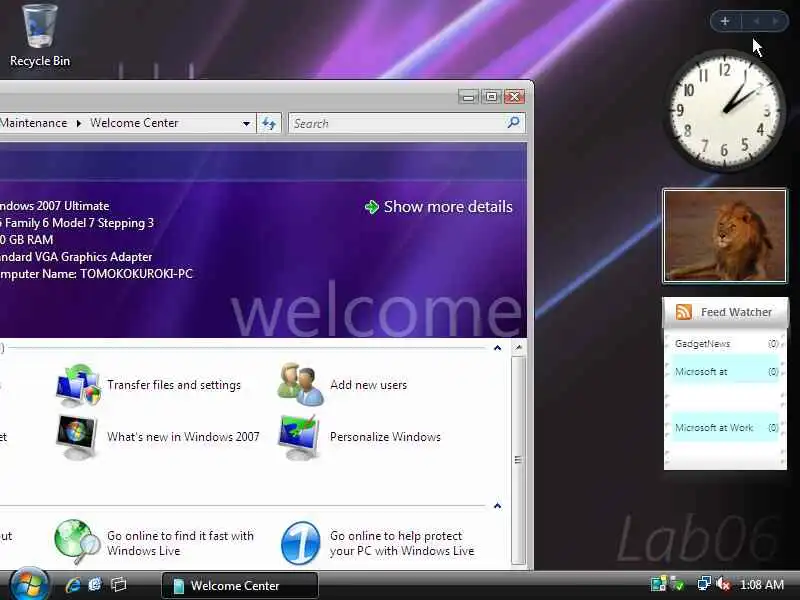
Task: Click the Windows Live protect PC icon
Action: tap(301, 543)
